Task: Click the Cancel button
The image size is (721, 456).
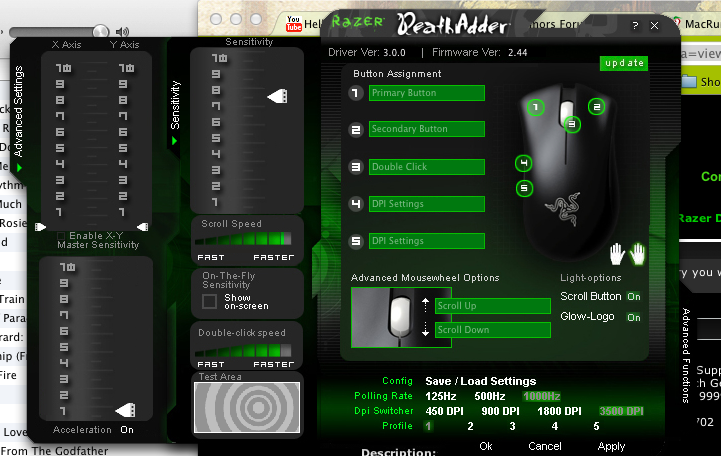Action: (x=544, y=446)
